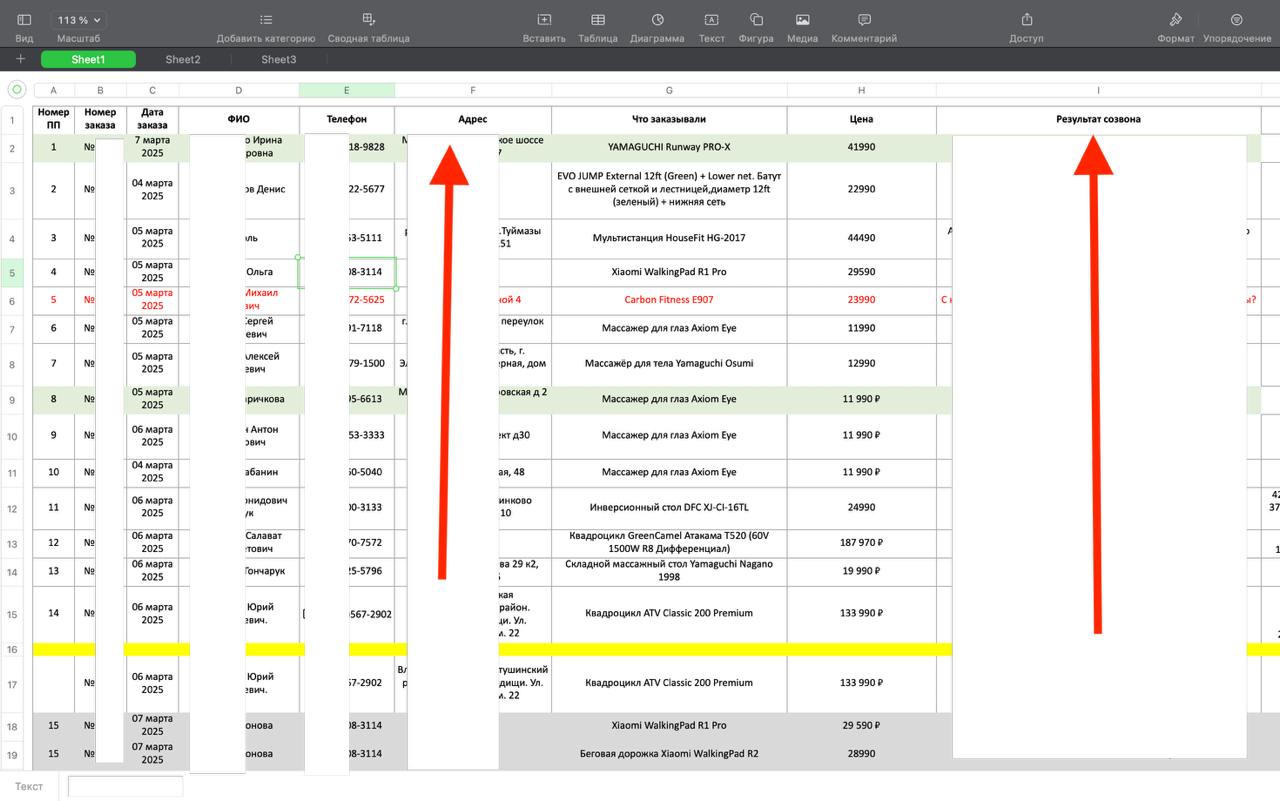Select the Телефон header cell
Image resolution: width=1280 pixels, height=801 pixels.
(347, 119)
